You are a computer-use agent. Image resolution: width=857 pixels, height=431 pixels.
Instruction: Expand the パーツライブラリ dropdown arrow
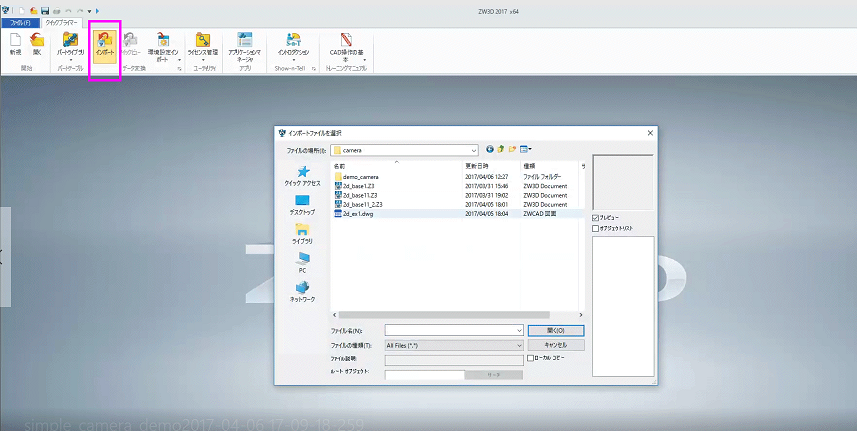coord(71,60)
